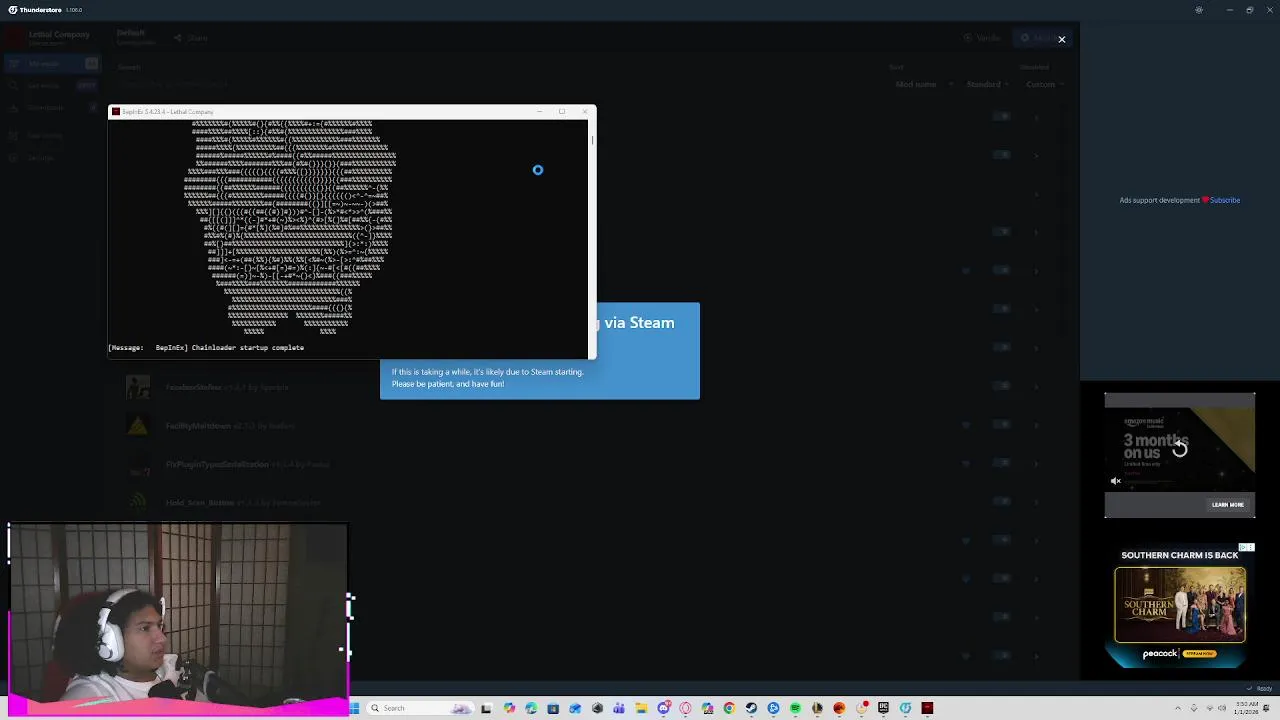Open Microsoft Teams from the taskbar
Image resolution: width=1280 pixels, height=720 pixels.
619,708
